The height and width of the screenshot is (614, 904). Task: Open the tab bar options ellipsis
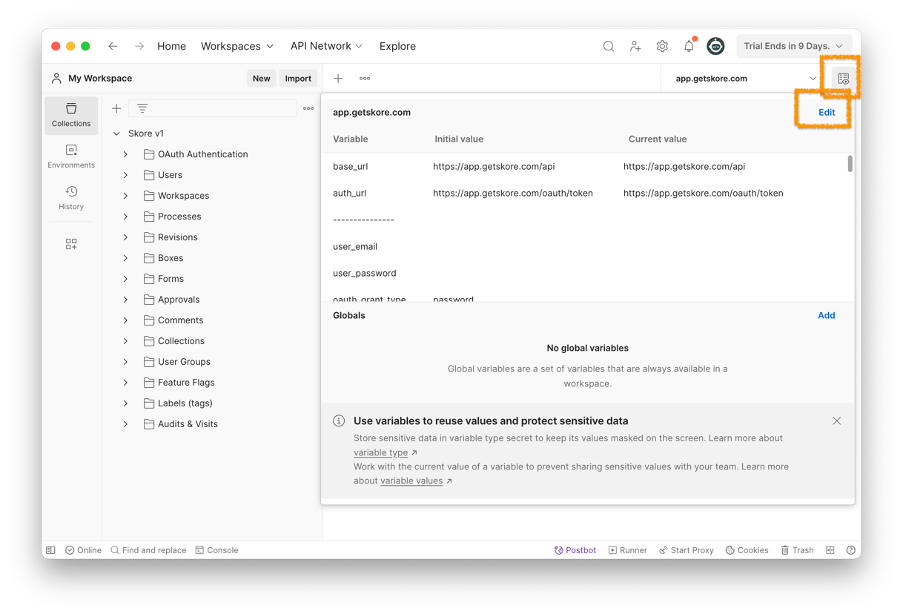[x=365, y=78]
